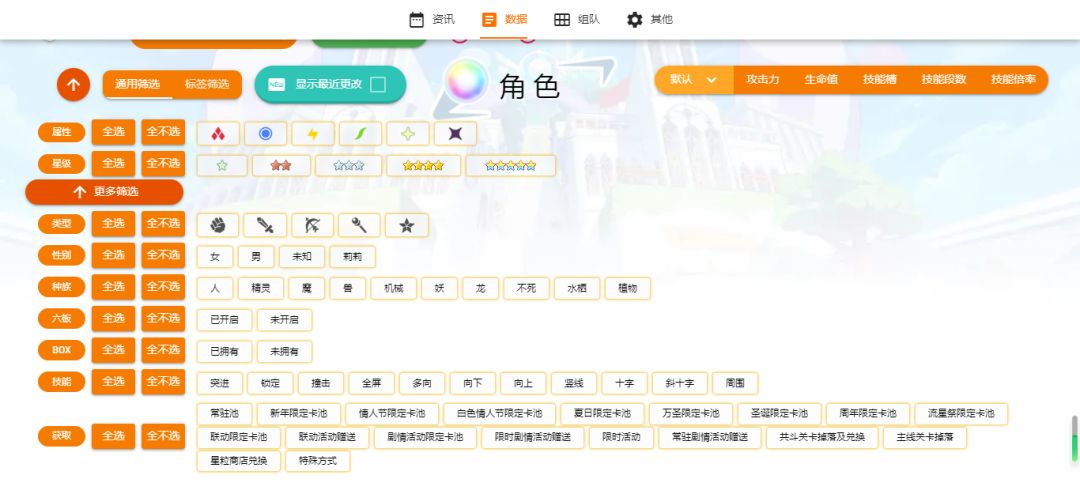This screenshot has height=494, width=1080.
Task: Click 全不选 in the 技能 row
Action: (x=163, y=381)
